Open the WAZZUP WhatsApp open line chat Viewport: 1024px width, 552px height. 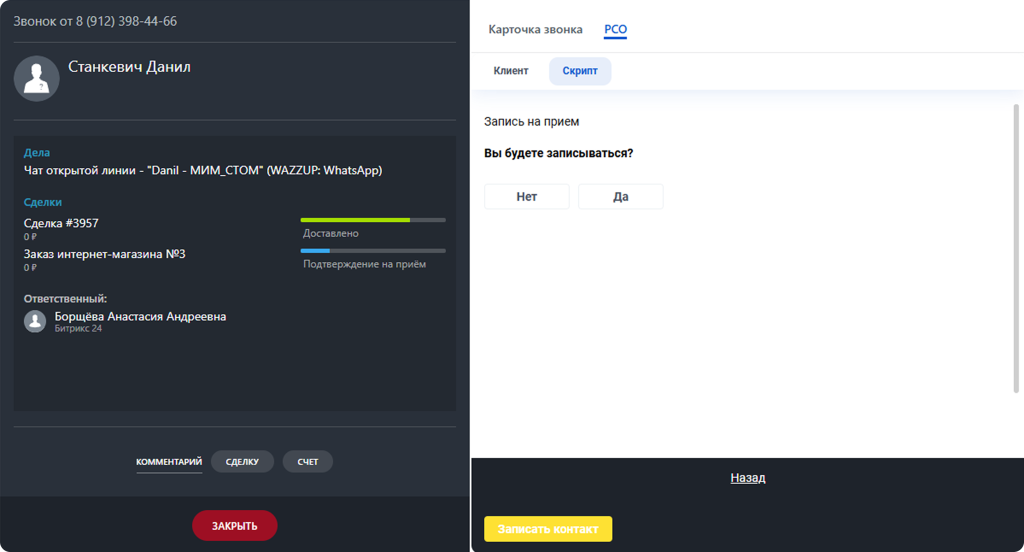(x=203, y=170)
